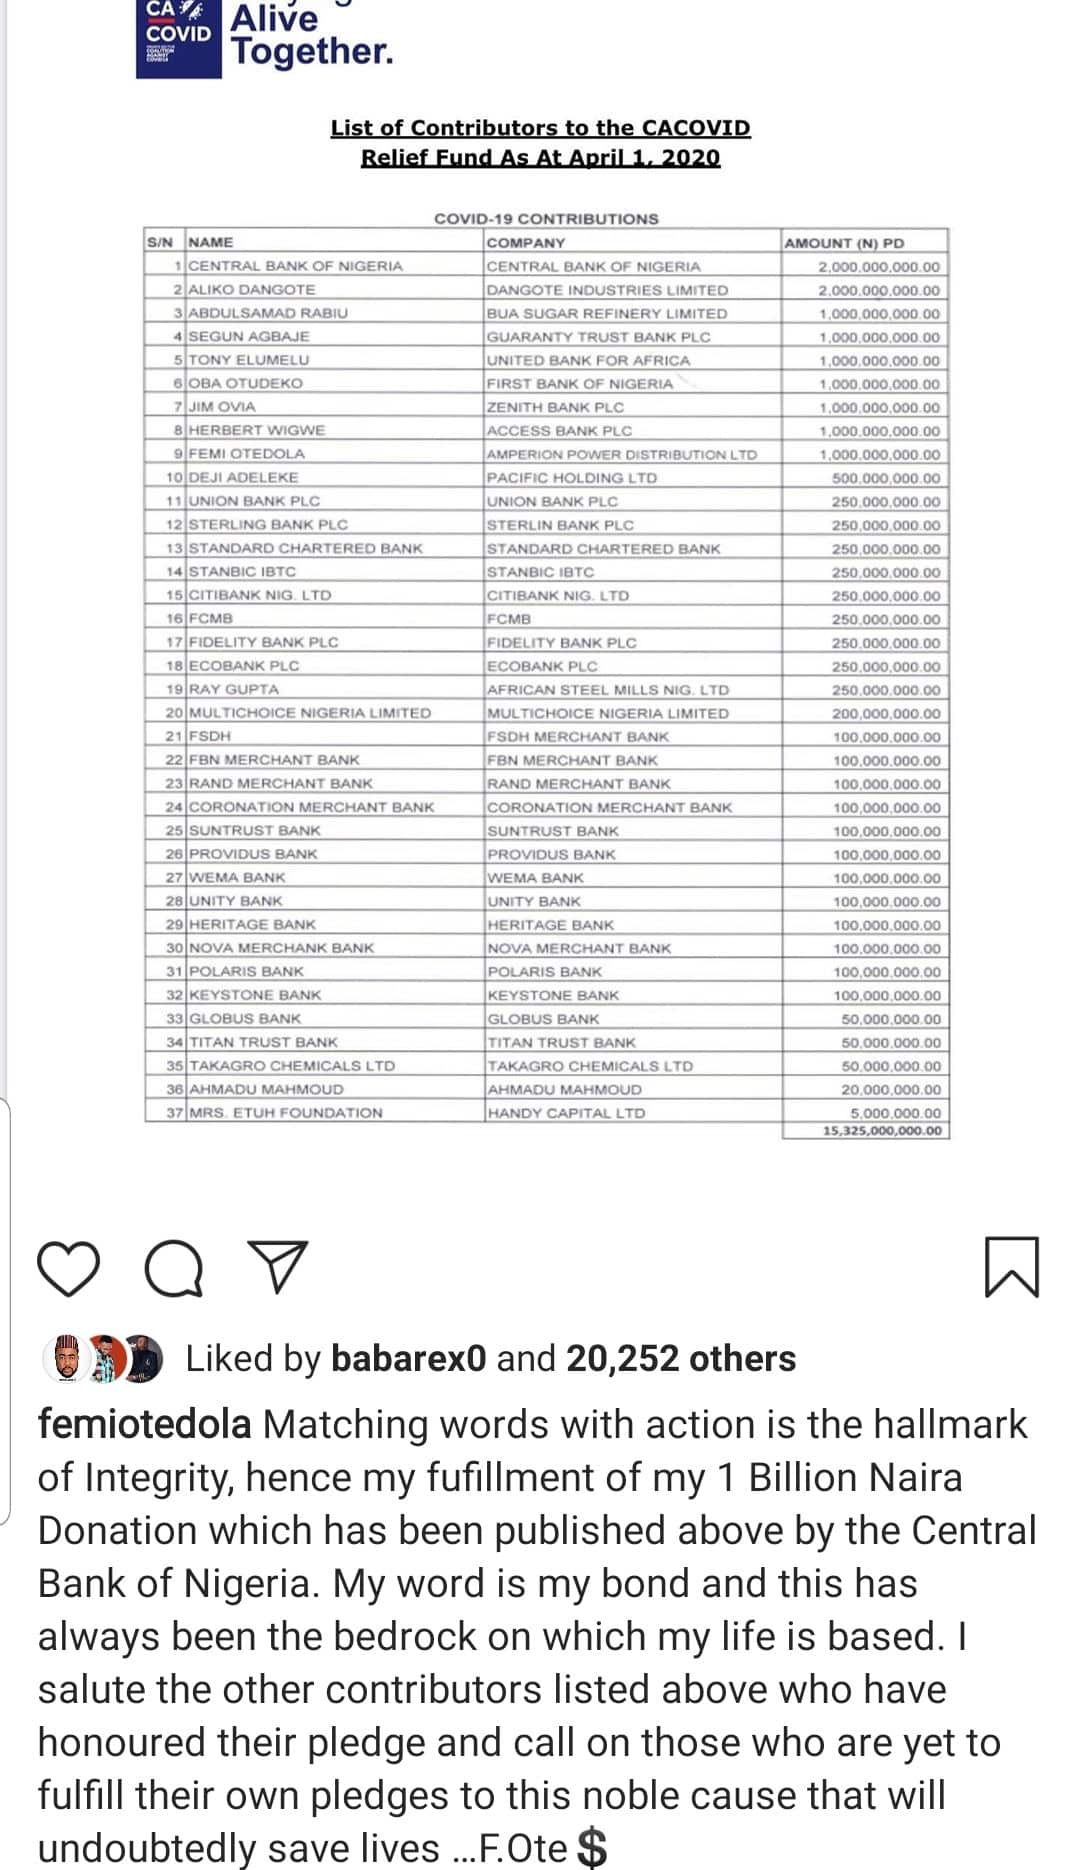The image size is (1066, 1870).
Task: Select the FEMI OTEDOLA name cell
Action: pyautogui.click(x=247, y=453)
